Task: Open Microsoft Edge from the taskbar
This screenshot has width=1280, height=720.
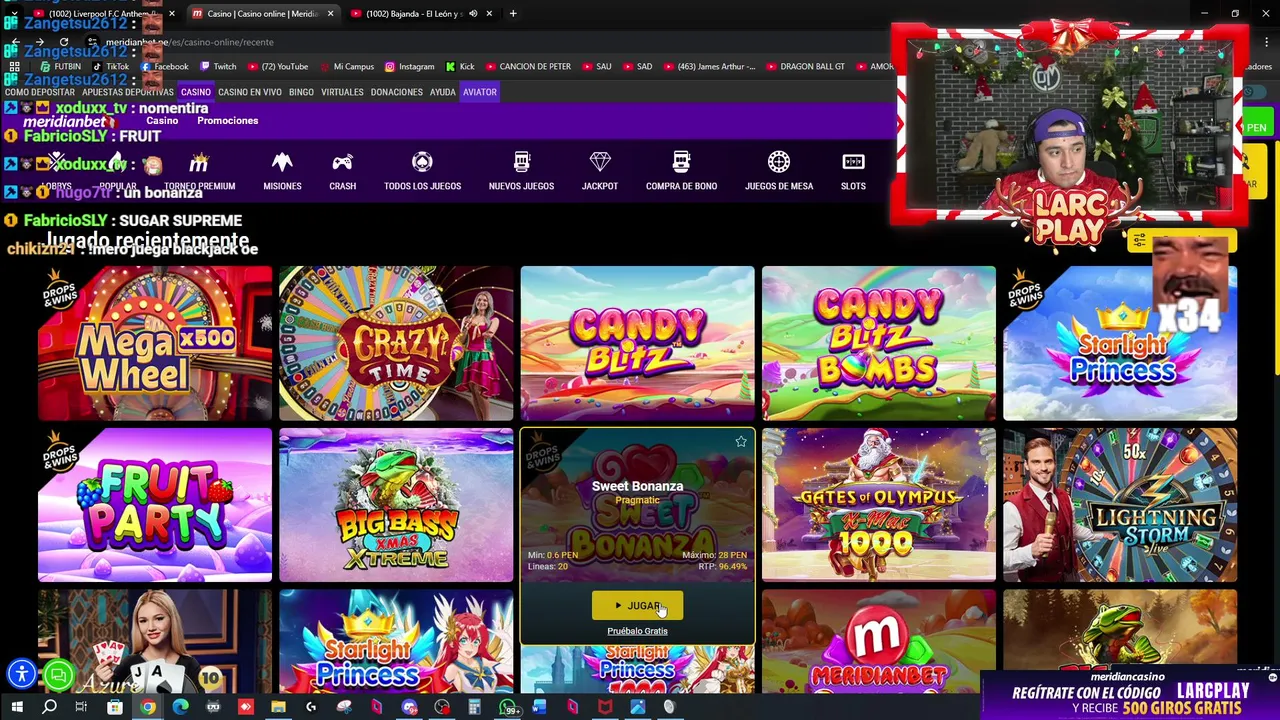Action: (180, 708)
